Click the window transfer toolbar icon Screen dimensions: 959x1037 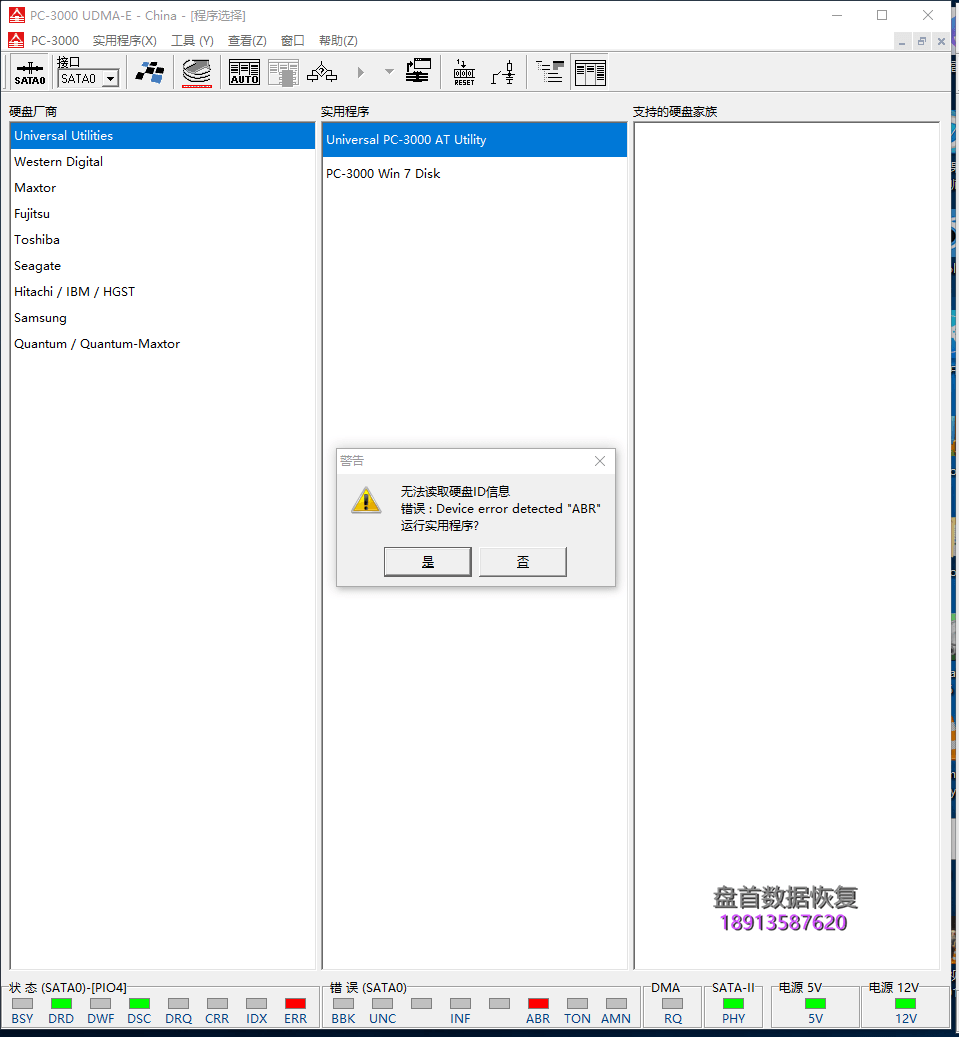click(x=418, y=71)
